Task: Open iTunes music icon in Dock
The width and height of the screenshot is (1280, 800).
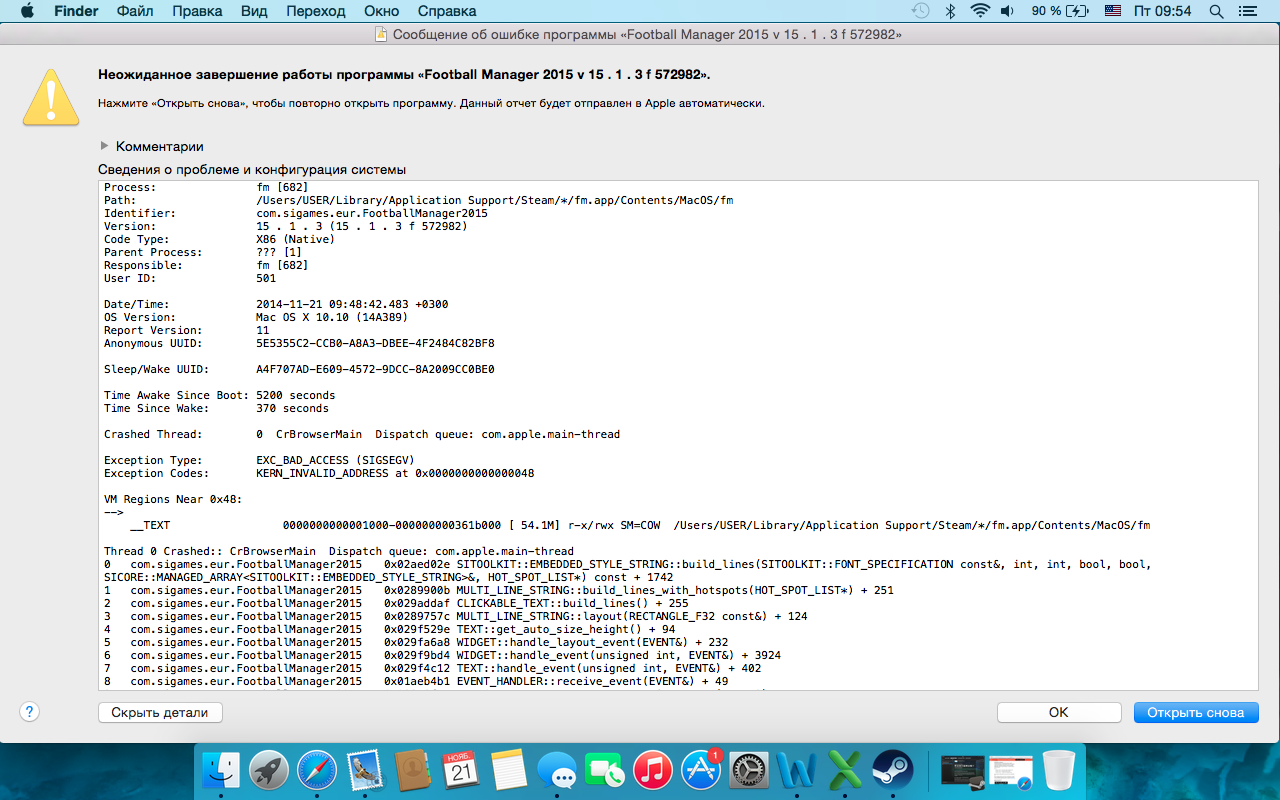Action: tap(653, 771)
